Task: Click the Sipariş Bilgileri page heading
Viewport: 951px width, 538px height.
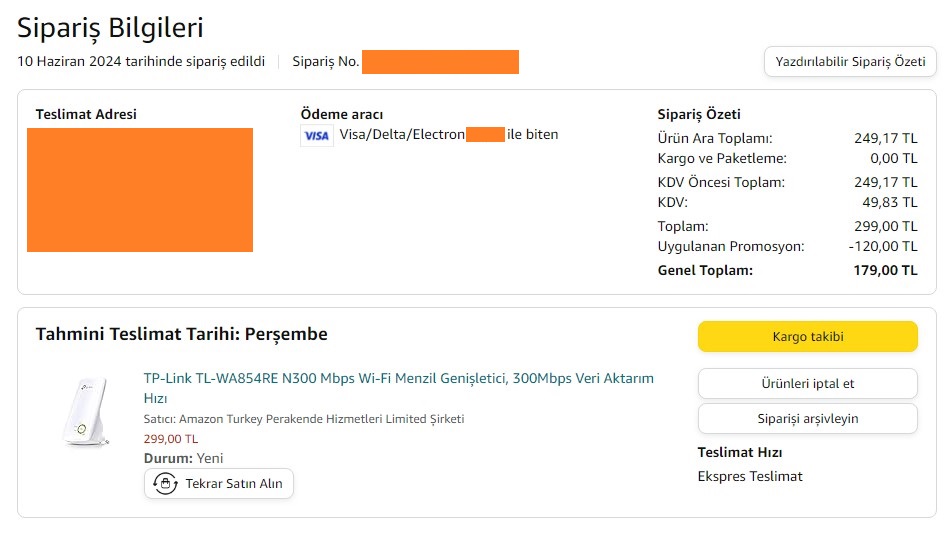Action: pos(111,28)
